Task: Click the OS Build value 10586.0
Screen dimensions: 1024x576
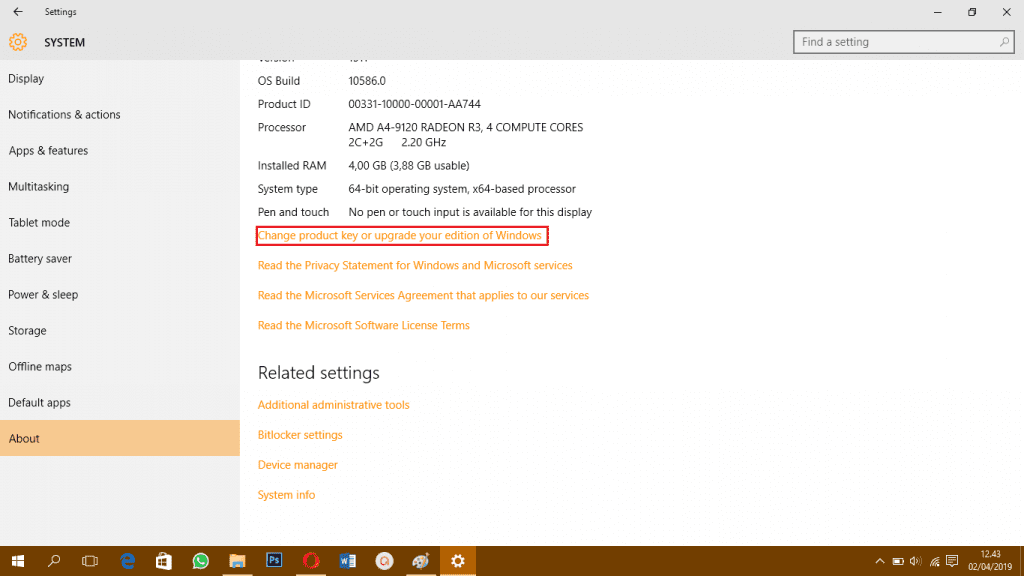Action: pos(367,81)
